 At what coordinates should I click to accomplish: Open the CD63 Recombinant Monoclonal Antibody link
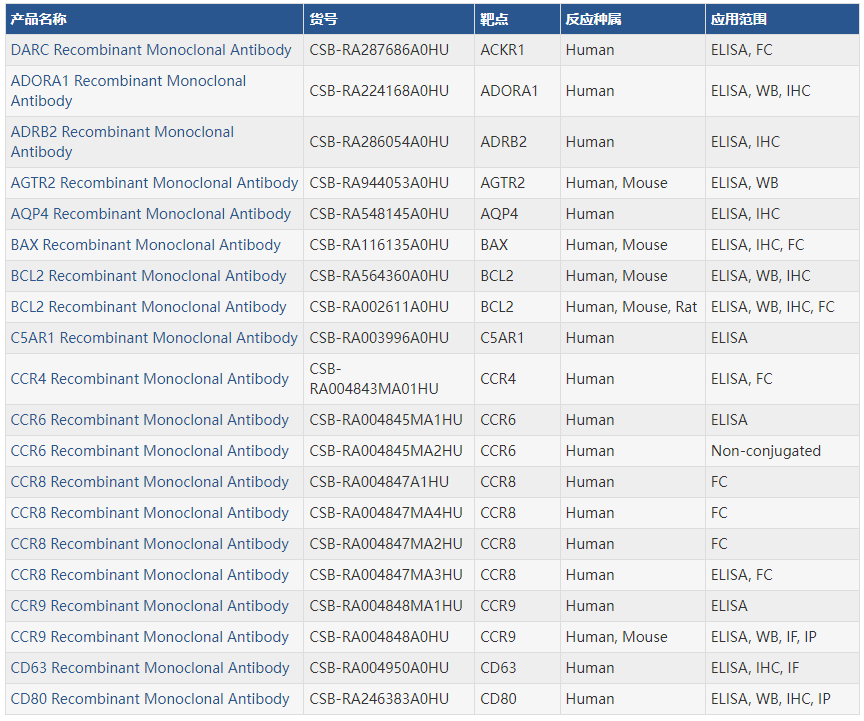(x=150, y=668)
